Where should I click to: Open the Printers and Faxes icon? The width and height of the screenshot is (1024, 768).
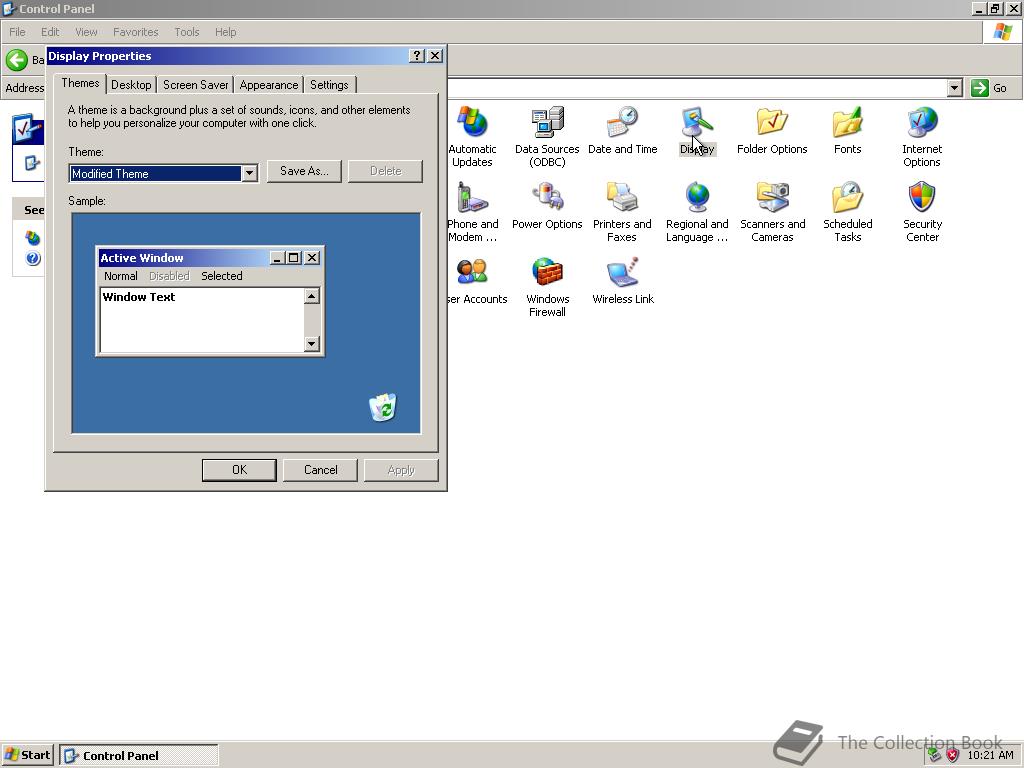click(622, 197)
